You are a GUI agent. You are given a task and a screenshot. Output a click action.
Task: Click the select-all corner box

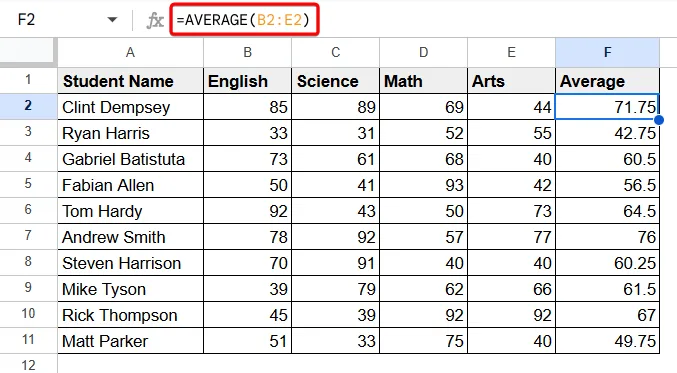coord(28,52)
